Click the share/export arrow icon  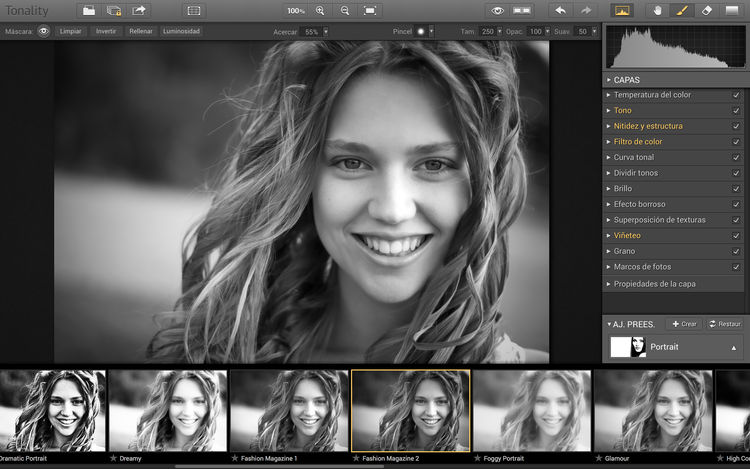tap(139, 11)
